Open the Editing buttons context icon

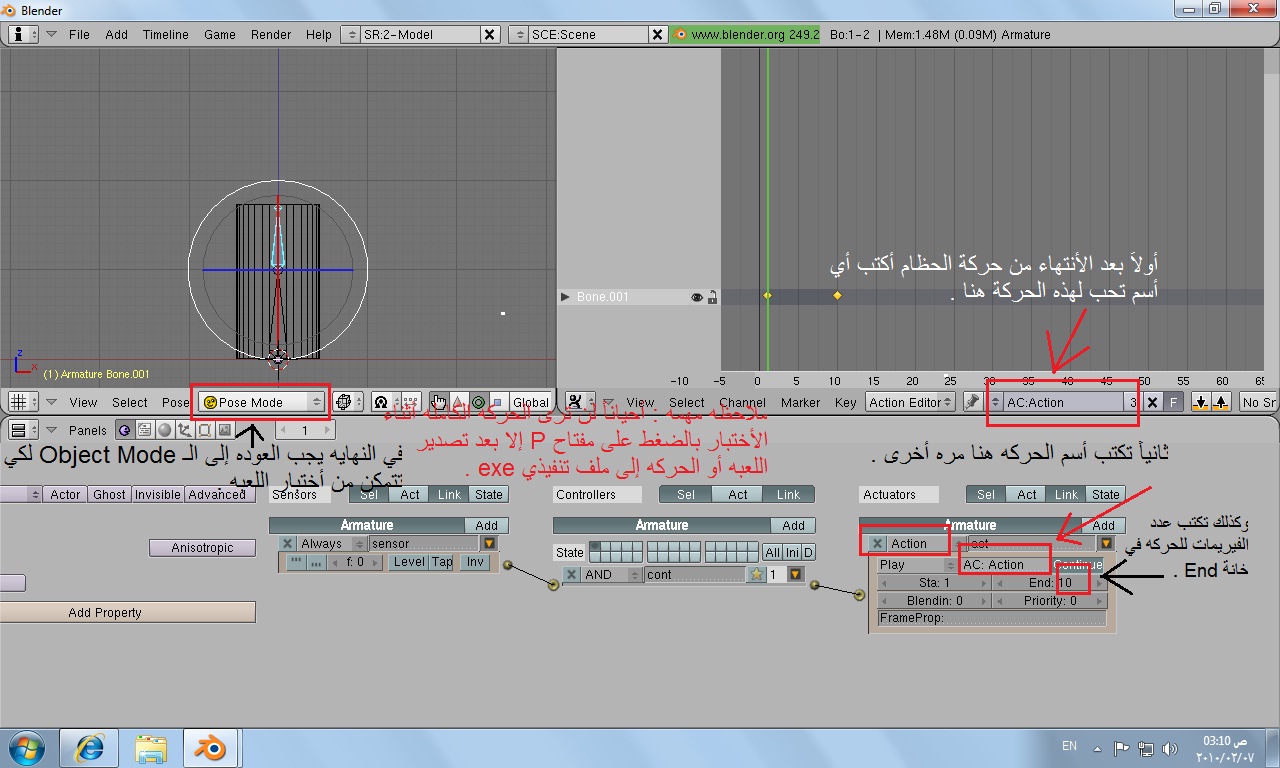pos(204,430)
